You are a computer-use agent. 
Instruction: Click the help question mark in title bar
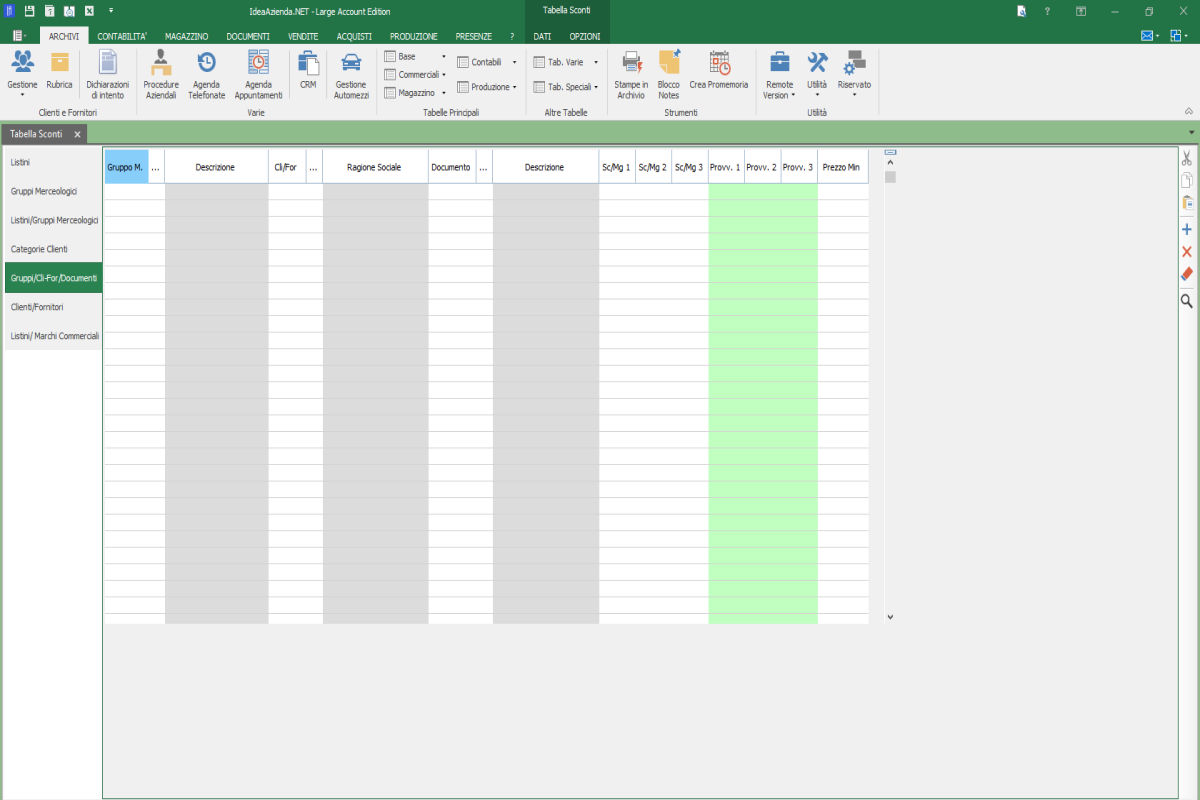pos(1047,11)
